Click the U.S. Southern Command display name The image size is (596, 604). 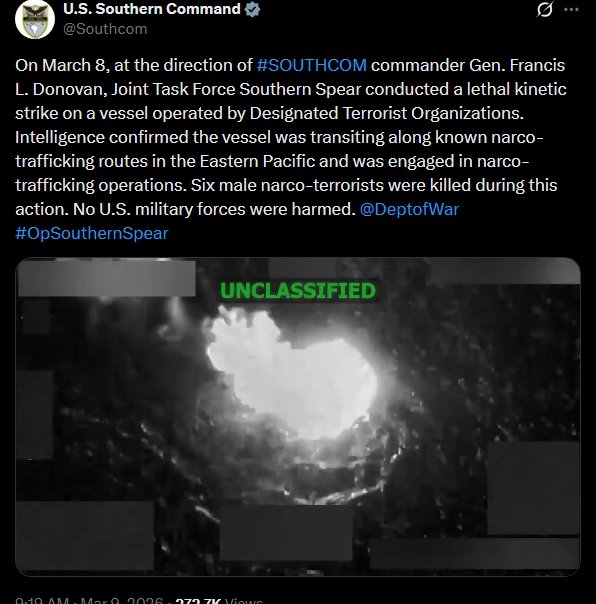tap(152, 9)
